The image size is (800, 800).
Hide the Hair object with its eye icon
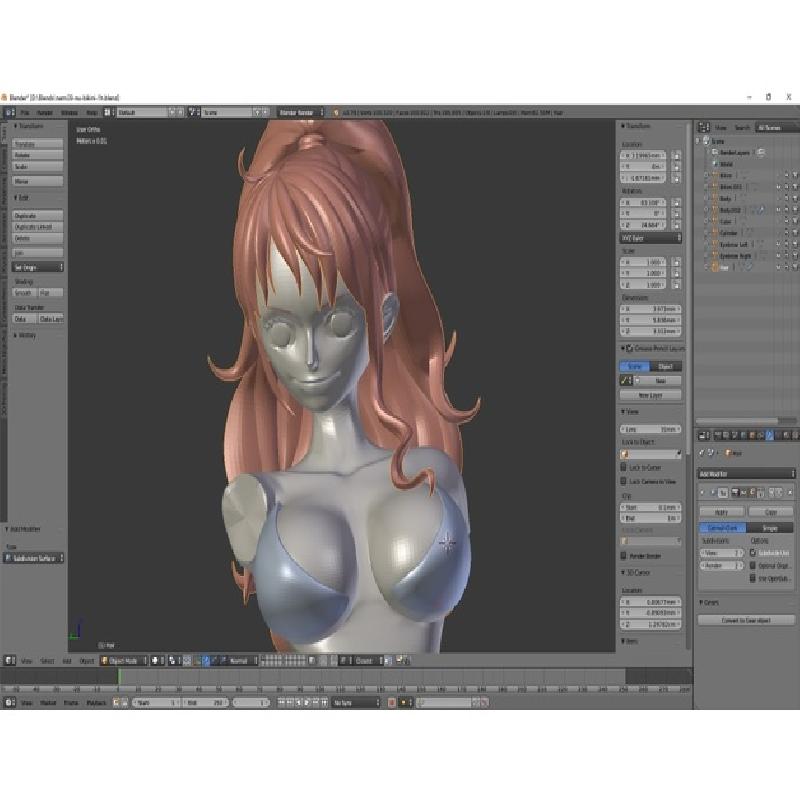click(779, 267)
